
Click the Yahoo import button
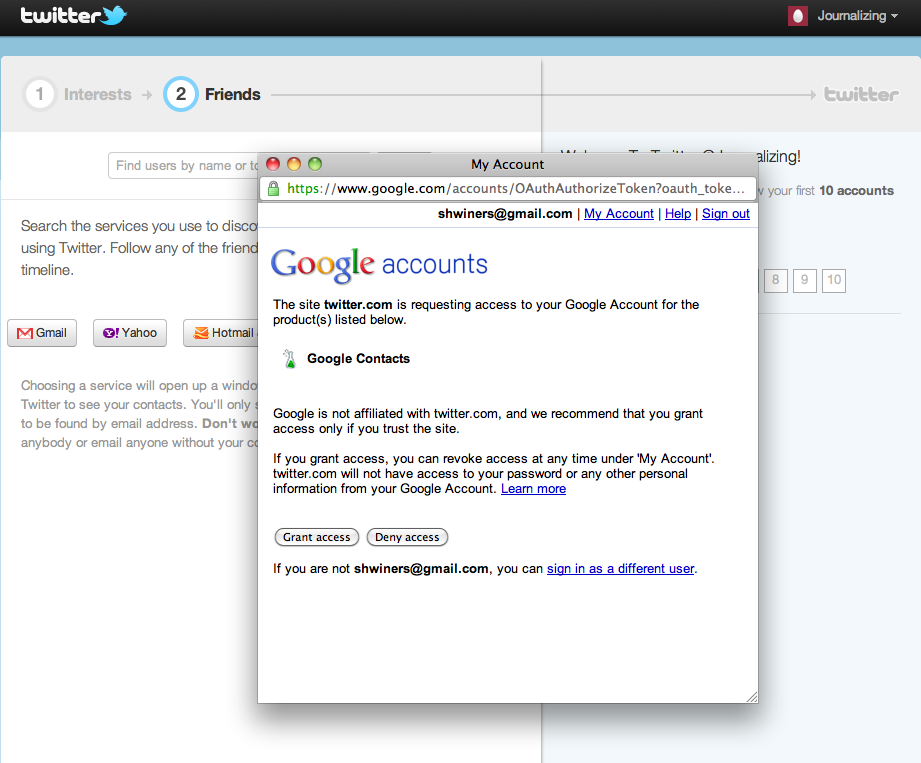pos(130,333)
